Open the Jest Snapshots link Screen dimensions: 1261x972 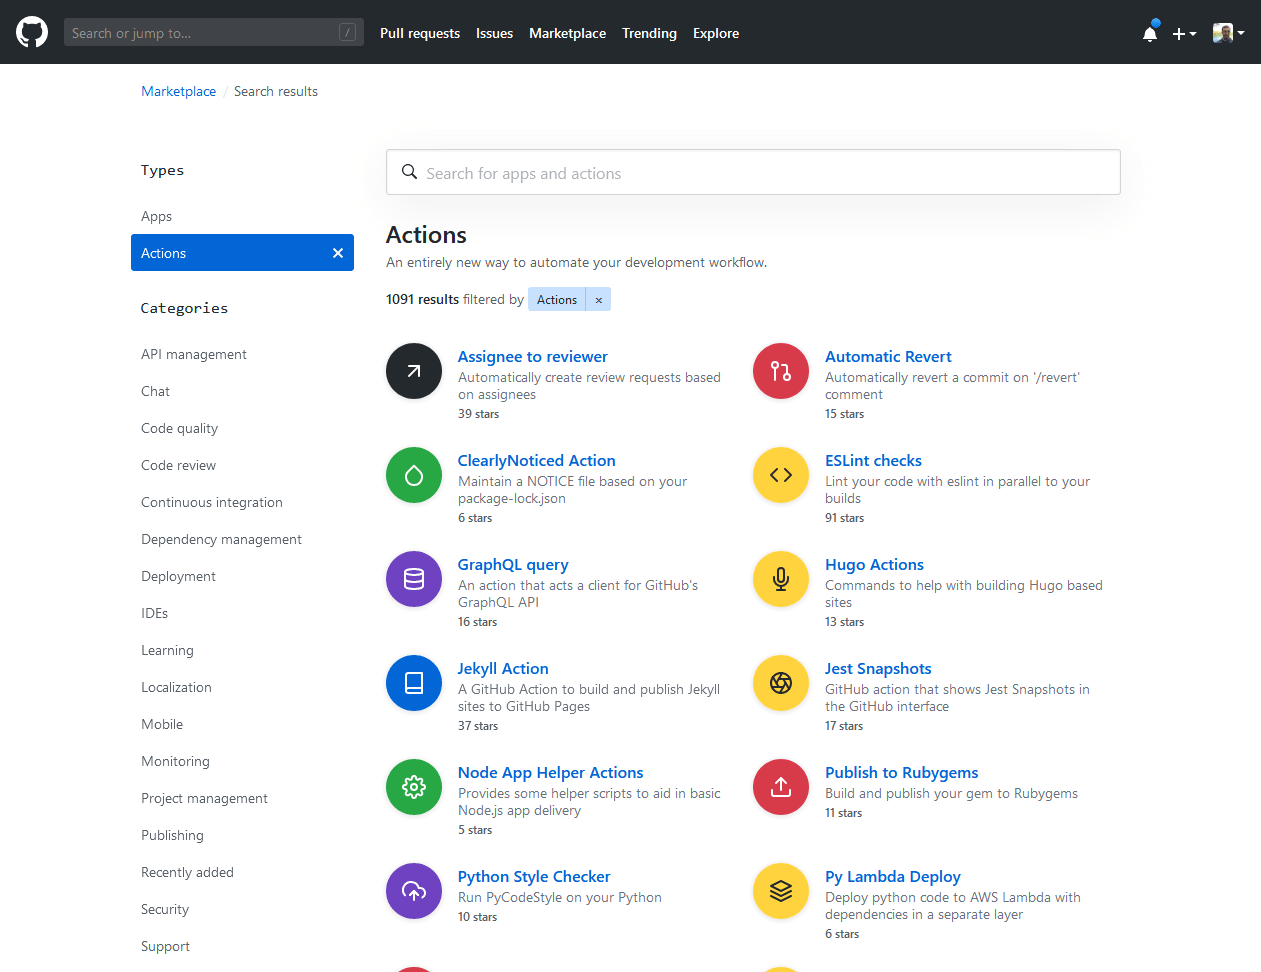[878, 668]
